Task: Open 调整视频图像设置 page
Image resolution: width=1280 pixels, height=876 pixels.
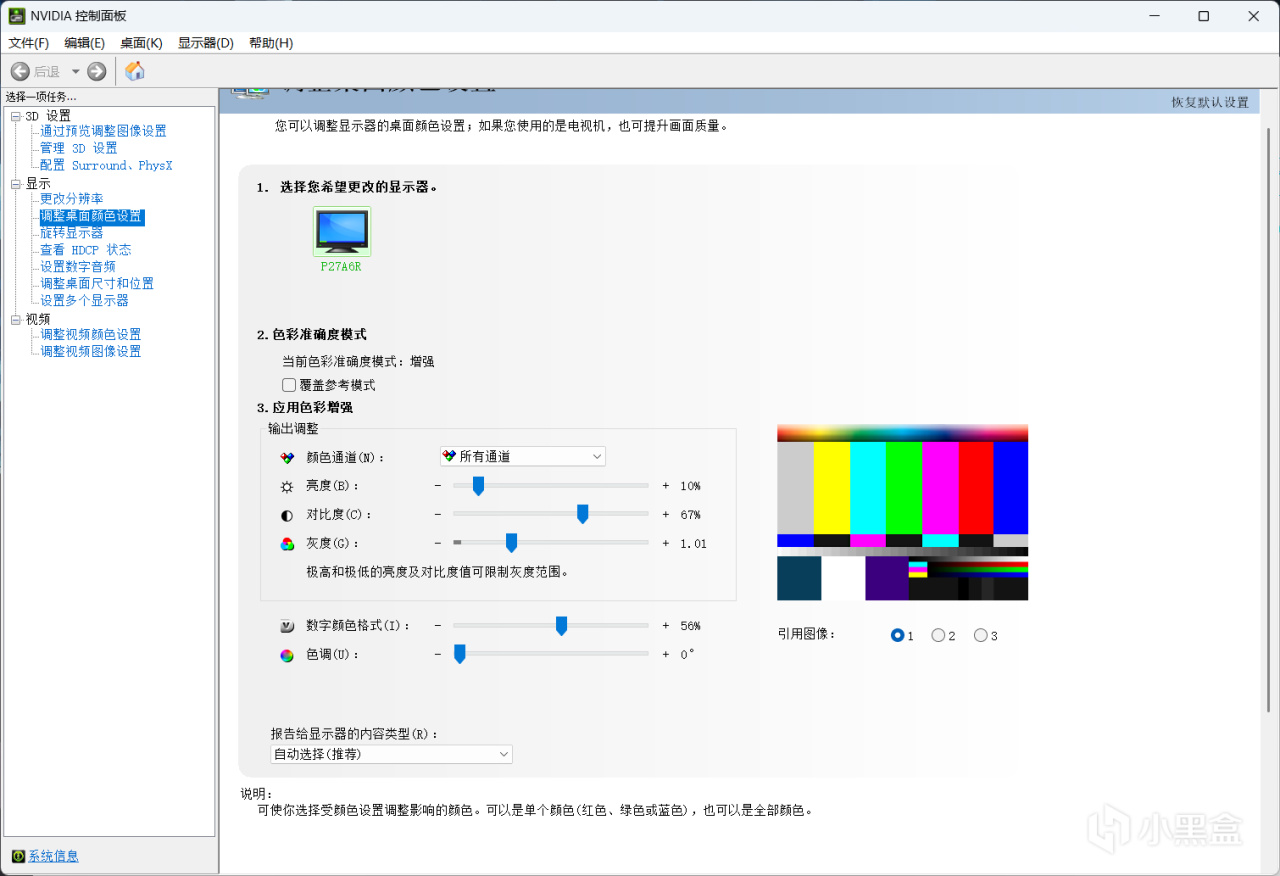Action: click(x=91, y=352)
